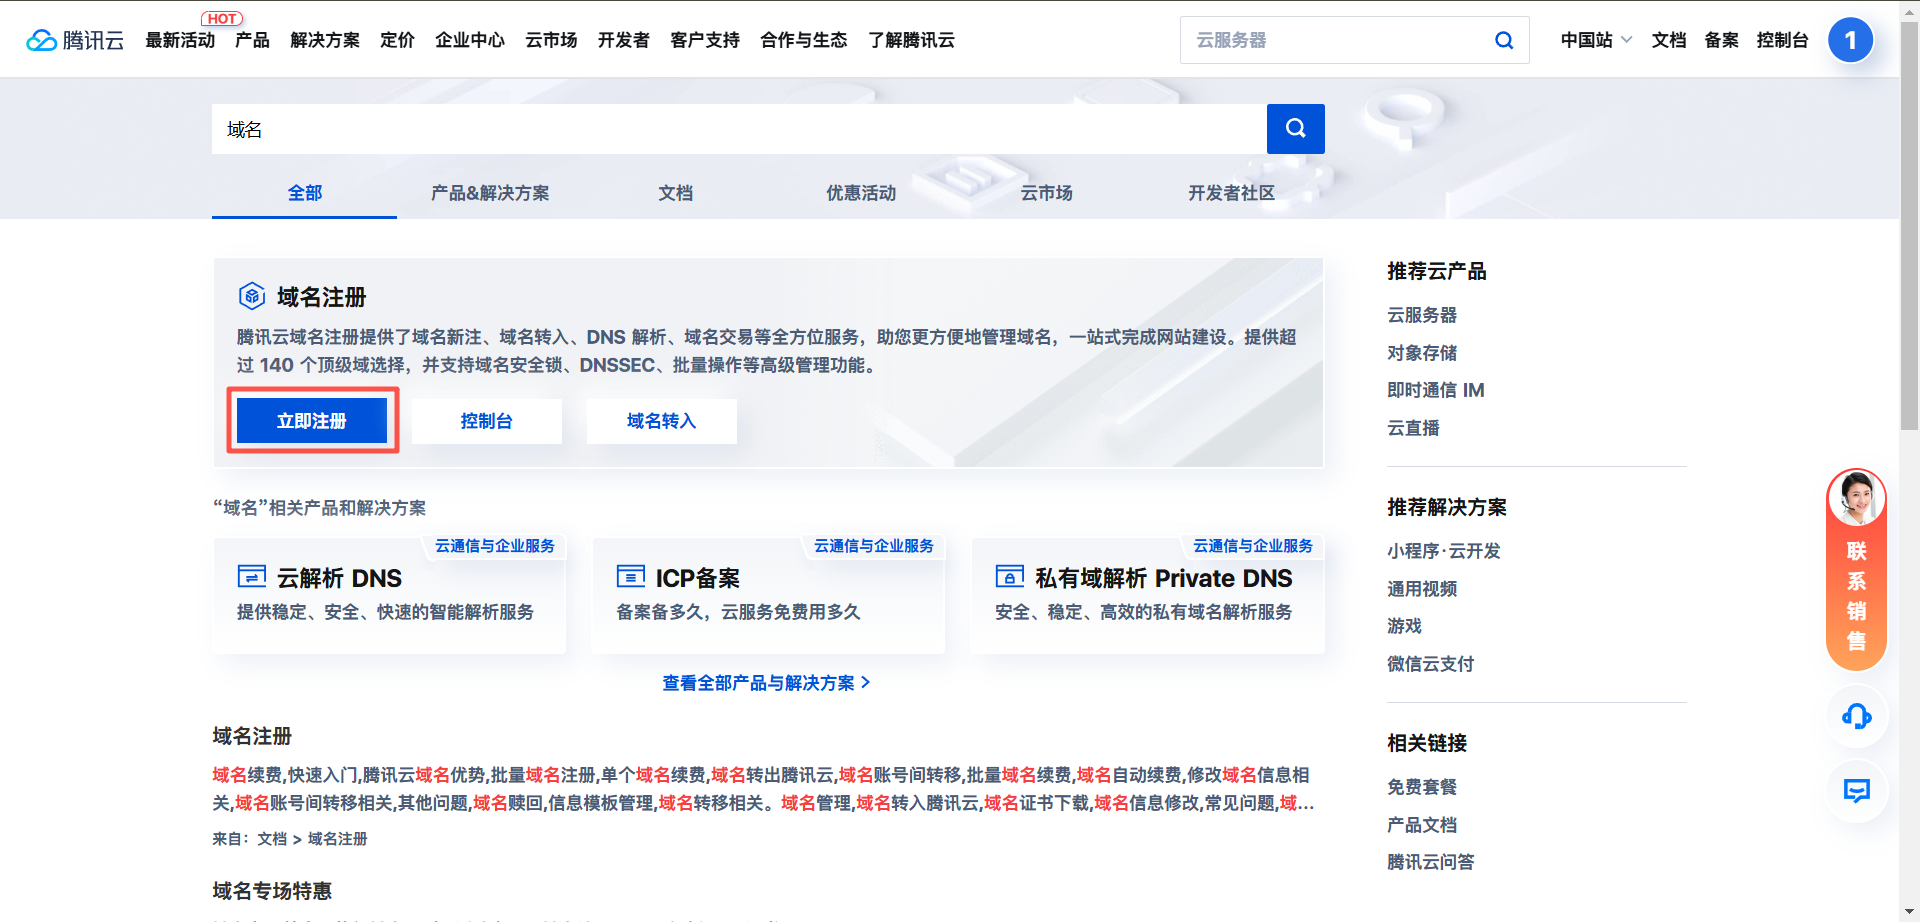Open the 了解腾讯云 navigation menu
Viewport: 1920px width, 922px height.
pyautogui.click(x=911, y=40)
